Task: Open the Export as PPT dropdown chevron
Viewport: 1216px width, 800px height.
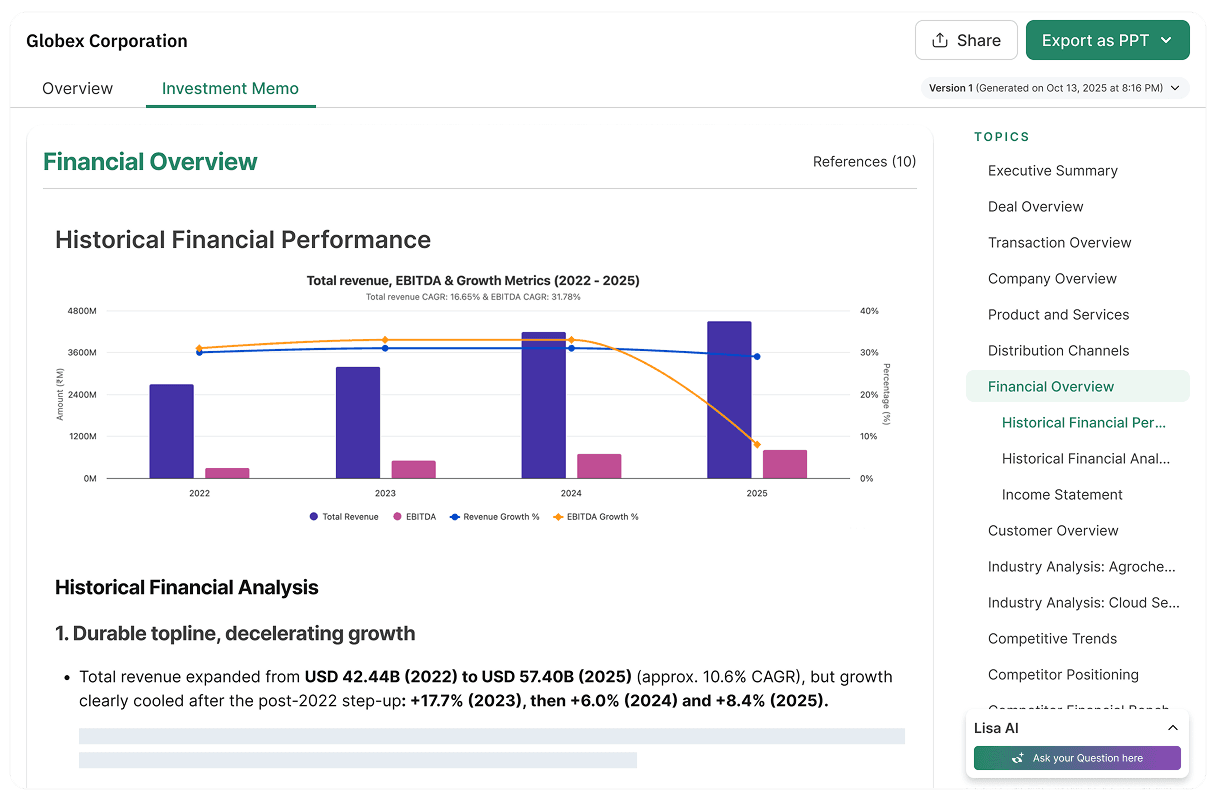Action: click(x=1166, y=41)
